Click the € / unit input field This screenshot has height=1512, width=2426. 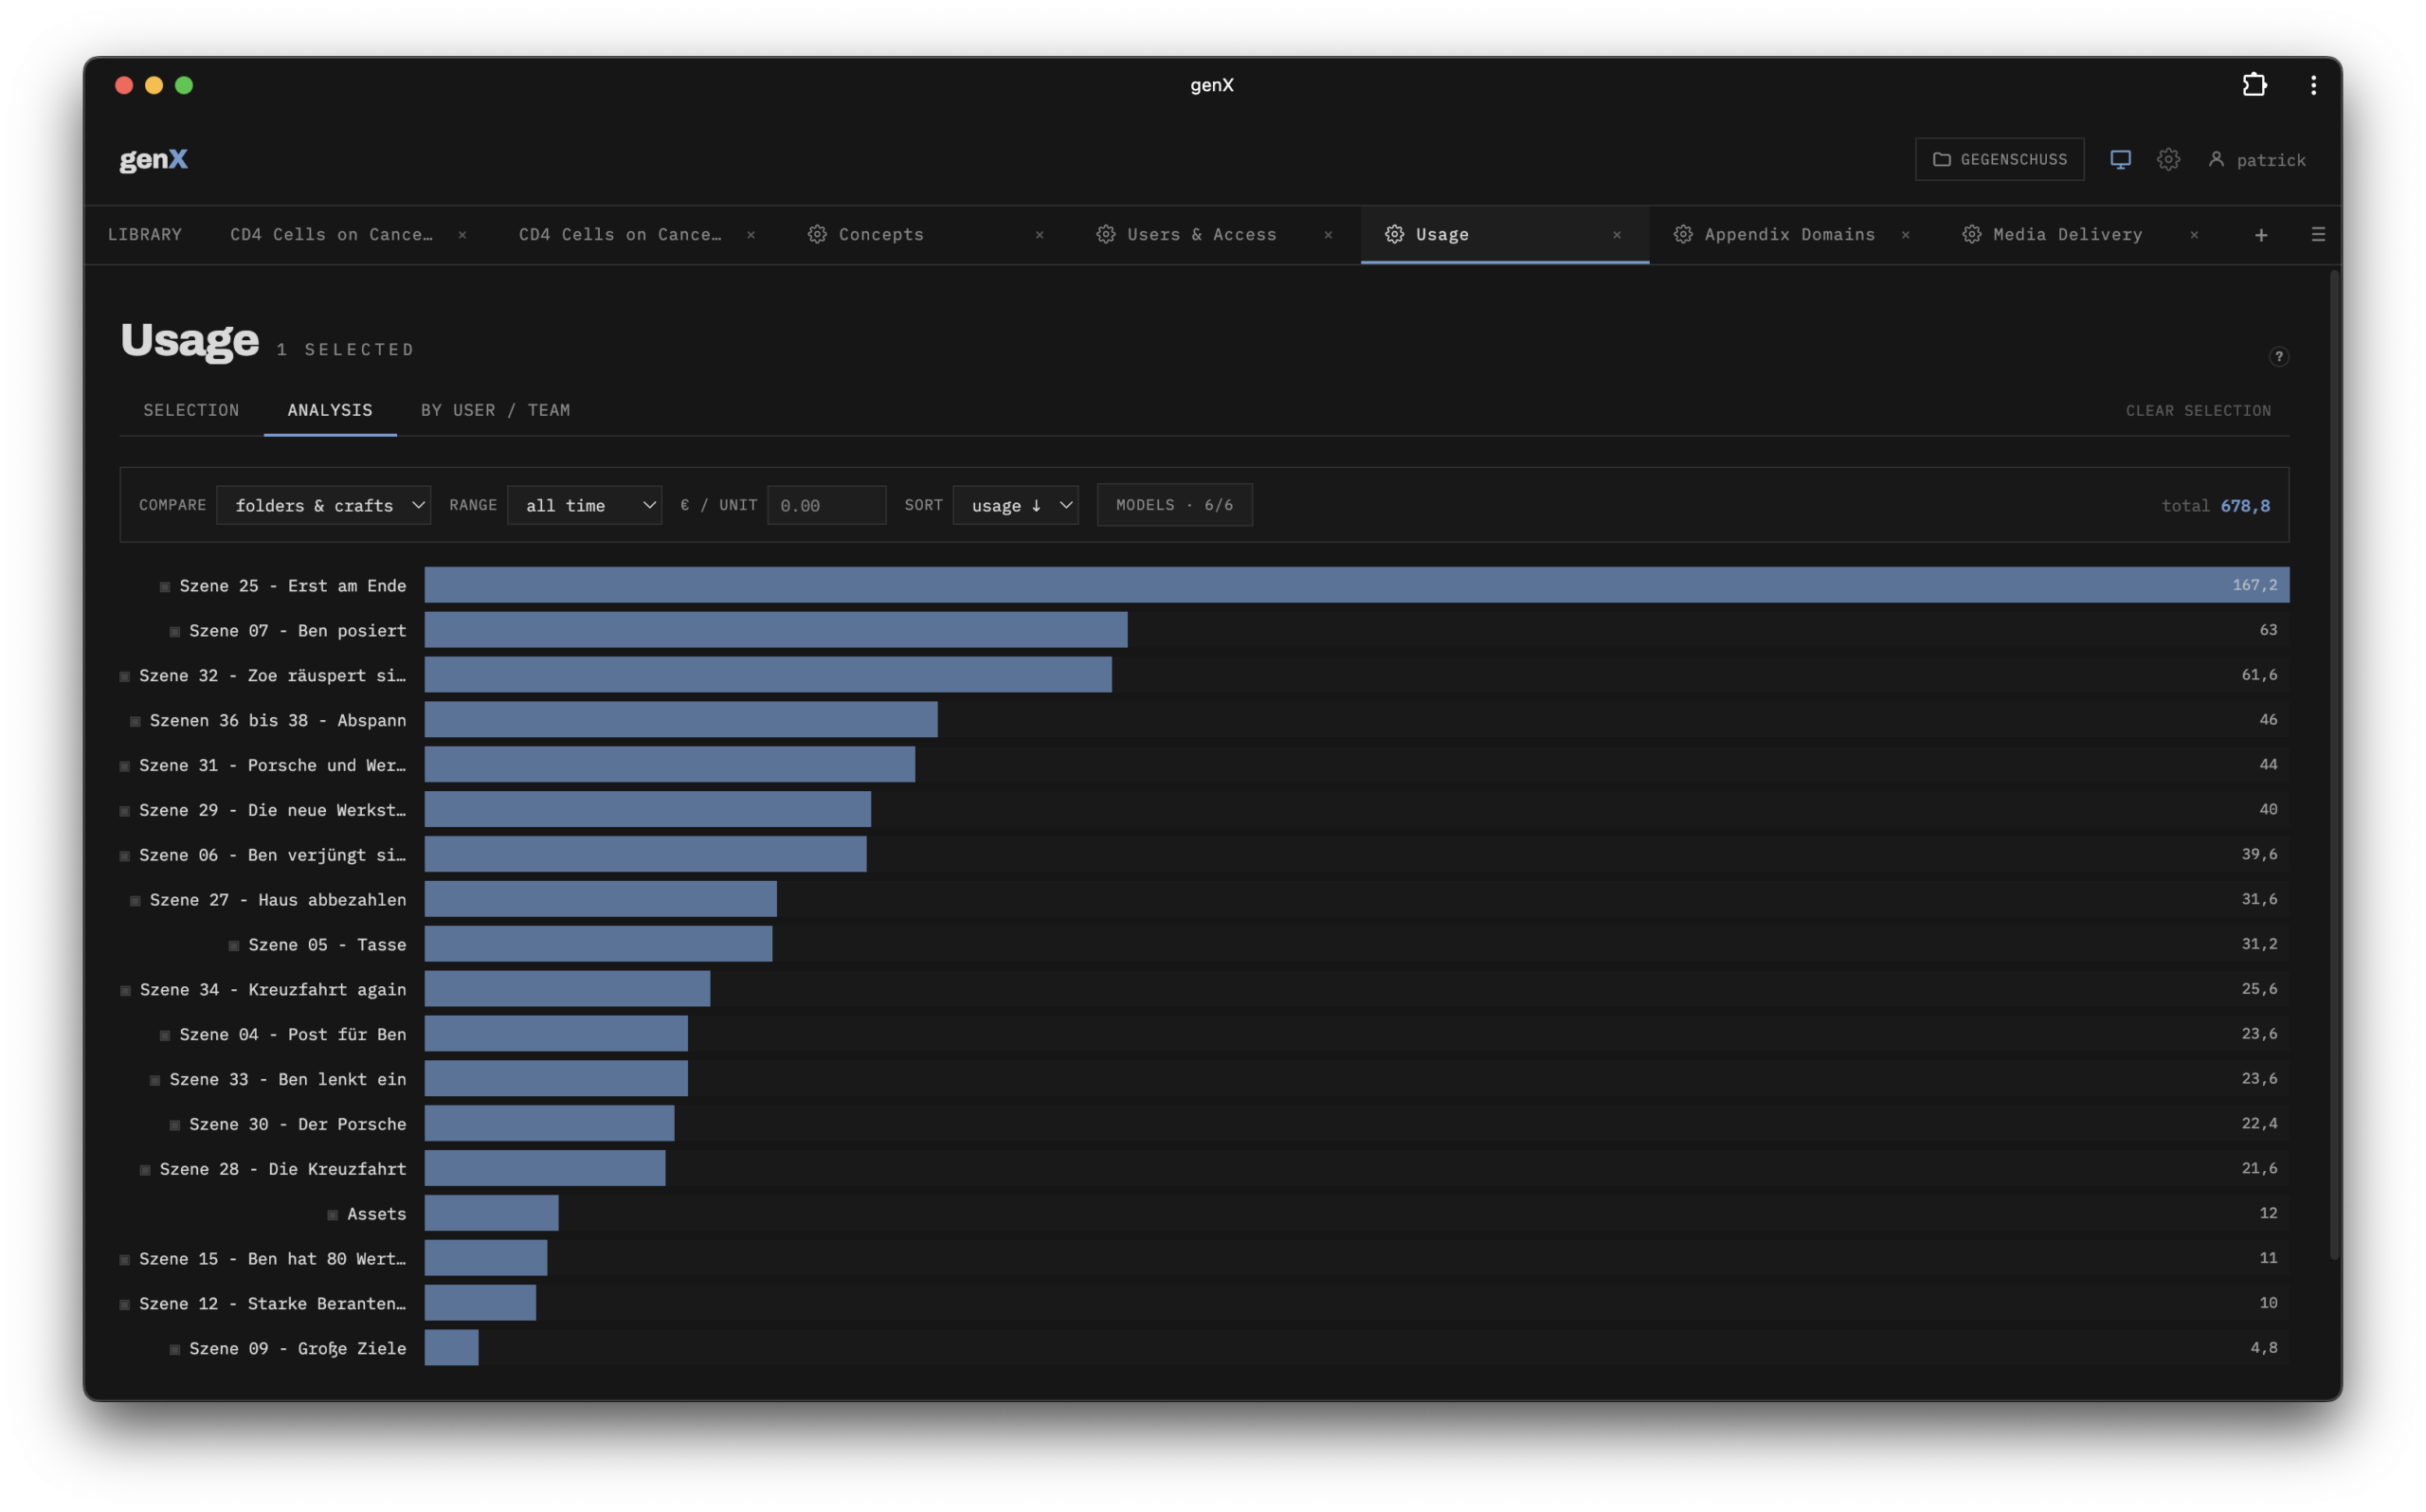pyautogui.click(x=826, y=505)
